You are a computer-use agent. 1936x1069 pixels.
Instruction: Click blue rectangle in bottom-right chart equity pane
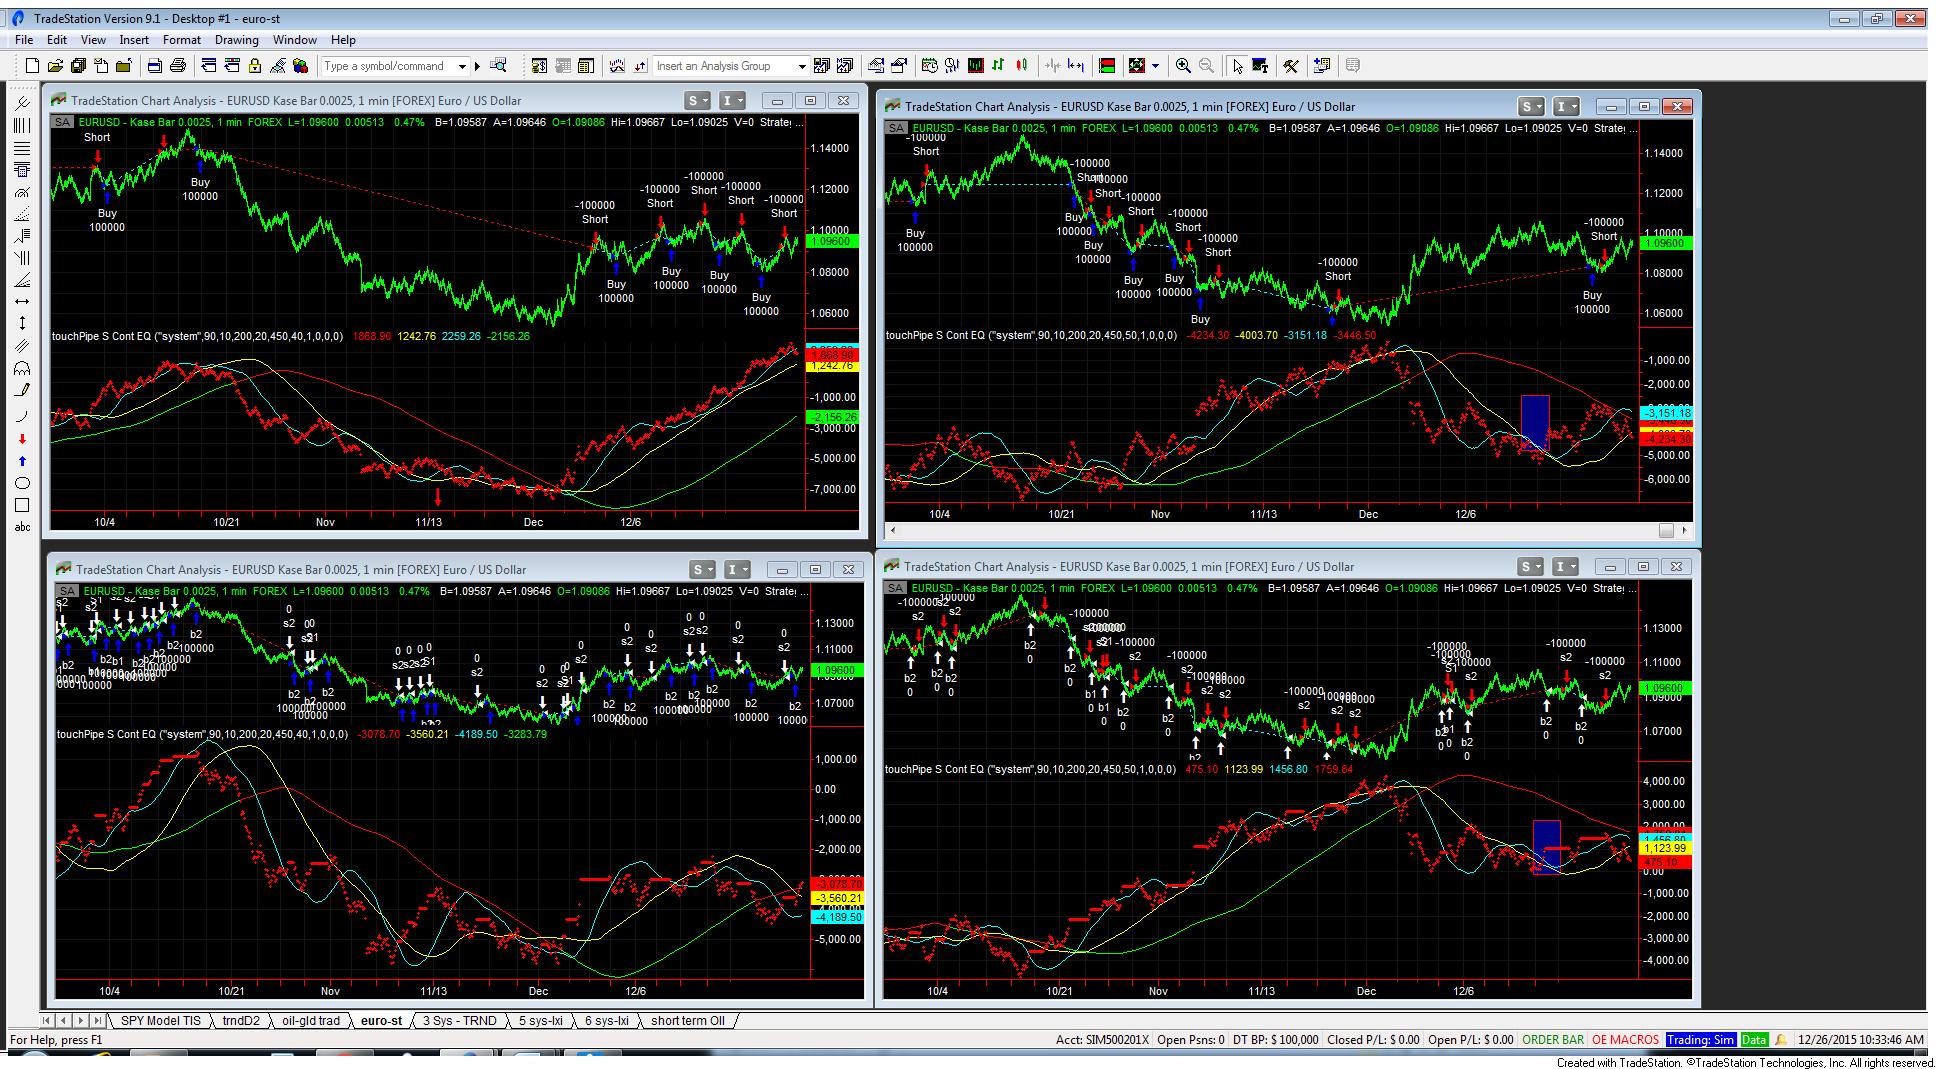(1547, 848)
